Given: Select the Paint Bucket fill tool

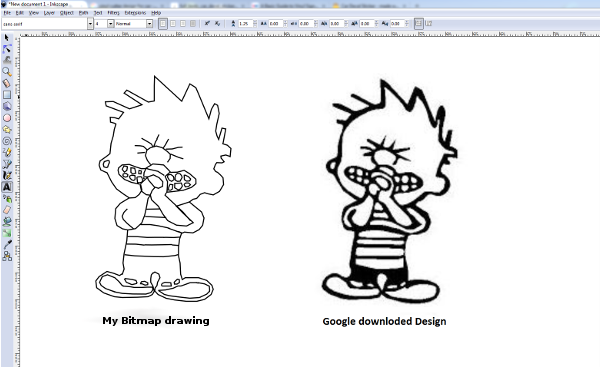Looking at the screenshot, I should (7, 221).
